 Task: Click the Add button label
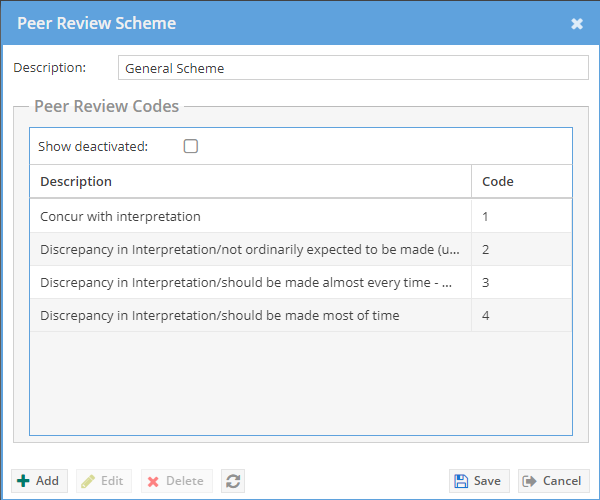(47, 481)
